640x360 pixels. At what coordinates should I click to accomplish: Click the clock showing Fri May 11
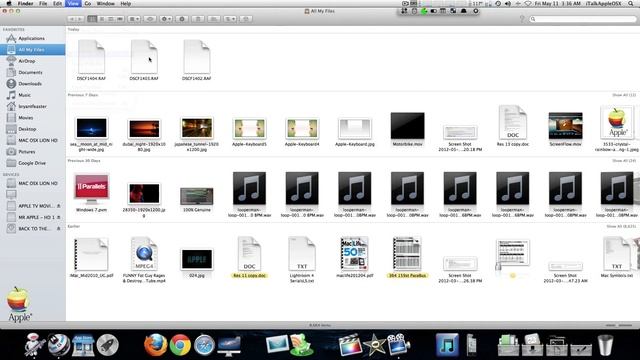tap(557, 3)
